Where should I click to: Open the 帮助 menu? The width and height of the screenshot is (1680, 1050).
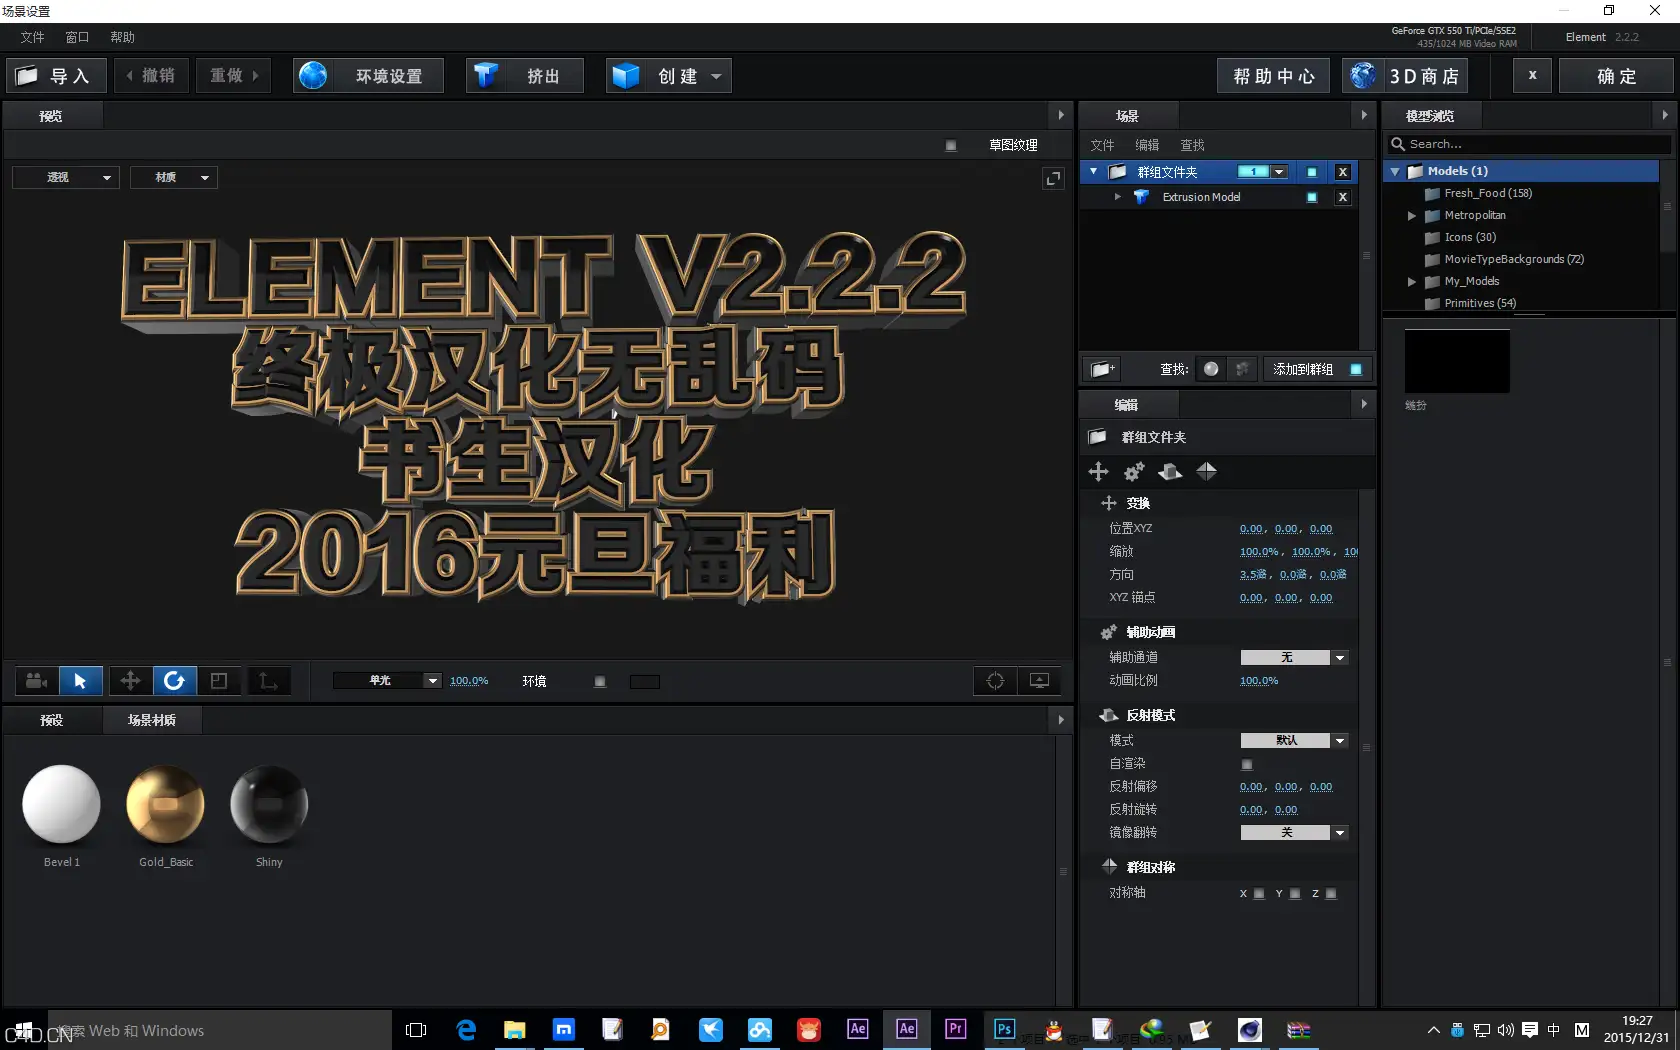[123, 37]
